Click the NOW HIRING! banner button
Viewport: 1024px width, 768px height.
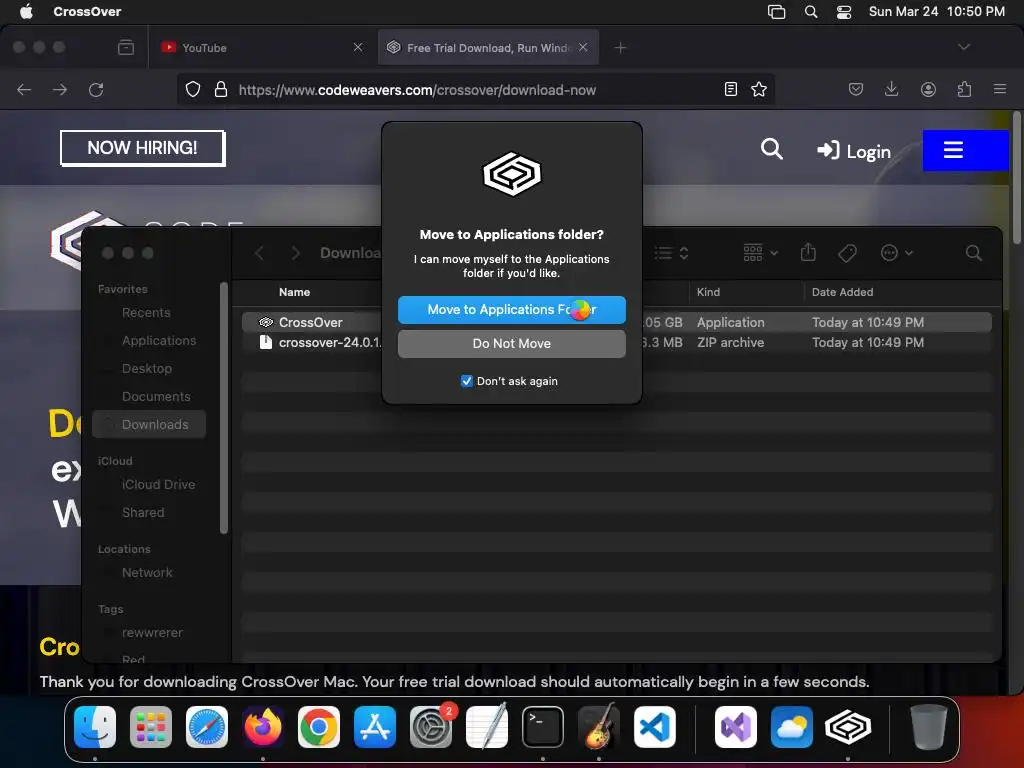coord(142,148)
